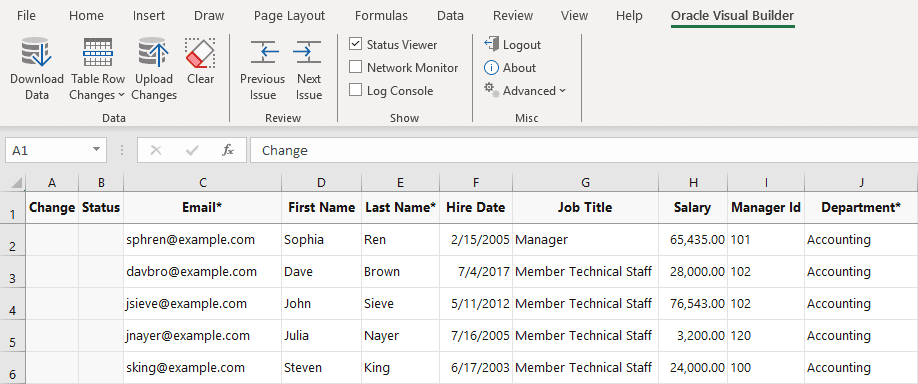This screenshot has width=918, height=384.
Task: Click the First Name cell Steven
Action: click(321, 368)
